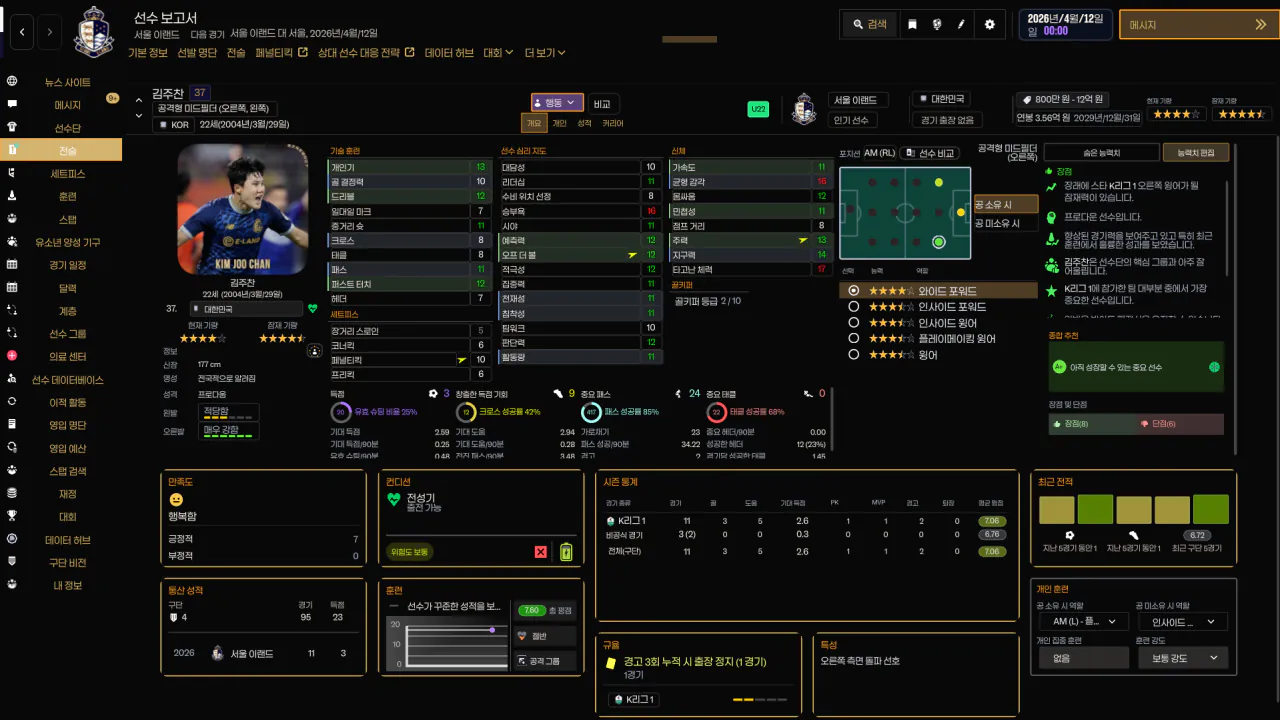This screenshot has width=1280, height=720.
Task: Open the 보통 강도 training intensity dropdown
Action: tap(1183, 658)
